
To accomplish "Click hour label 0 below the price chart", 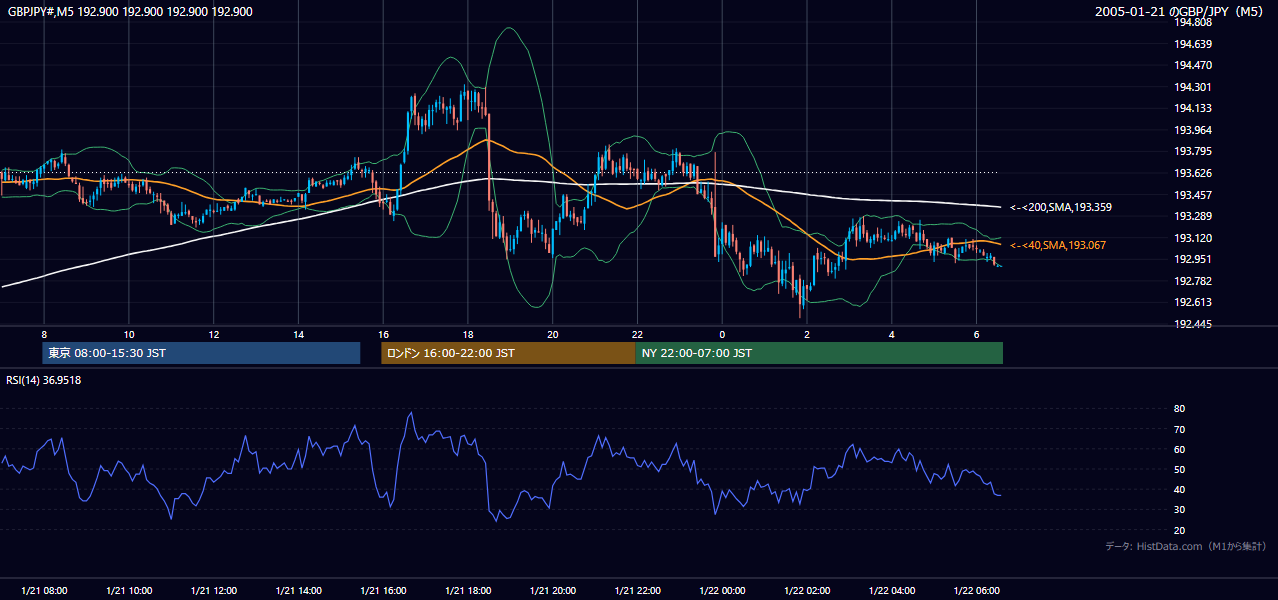I will [x=723, y=334].
